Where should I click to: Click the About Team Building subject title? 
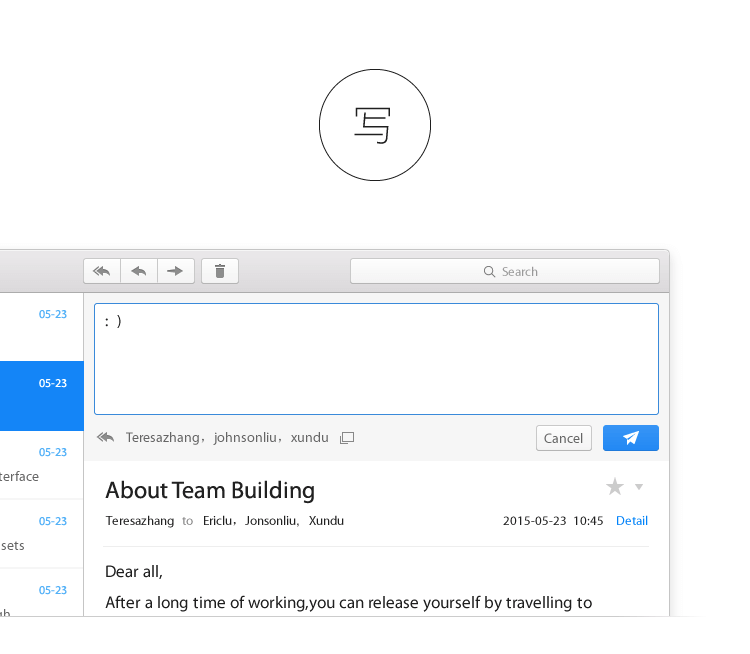[x=210, y=490]
